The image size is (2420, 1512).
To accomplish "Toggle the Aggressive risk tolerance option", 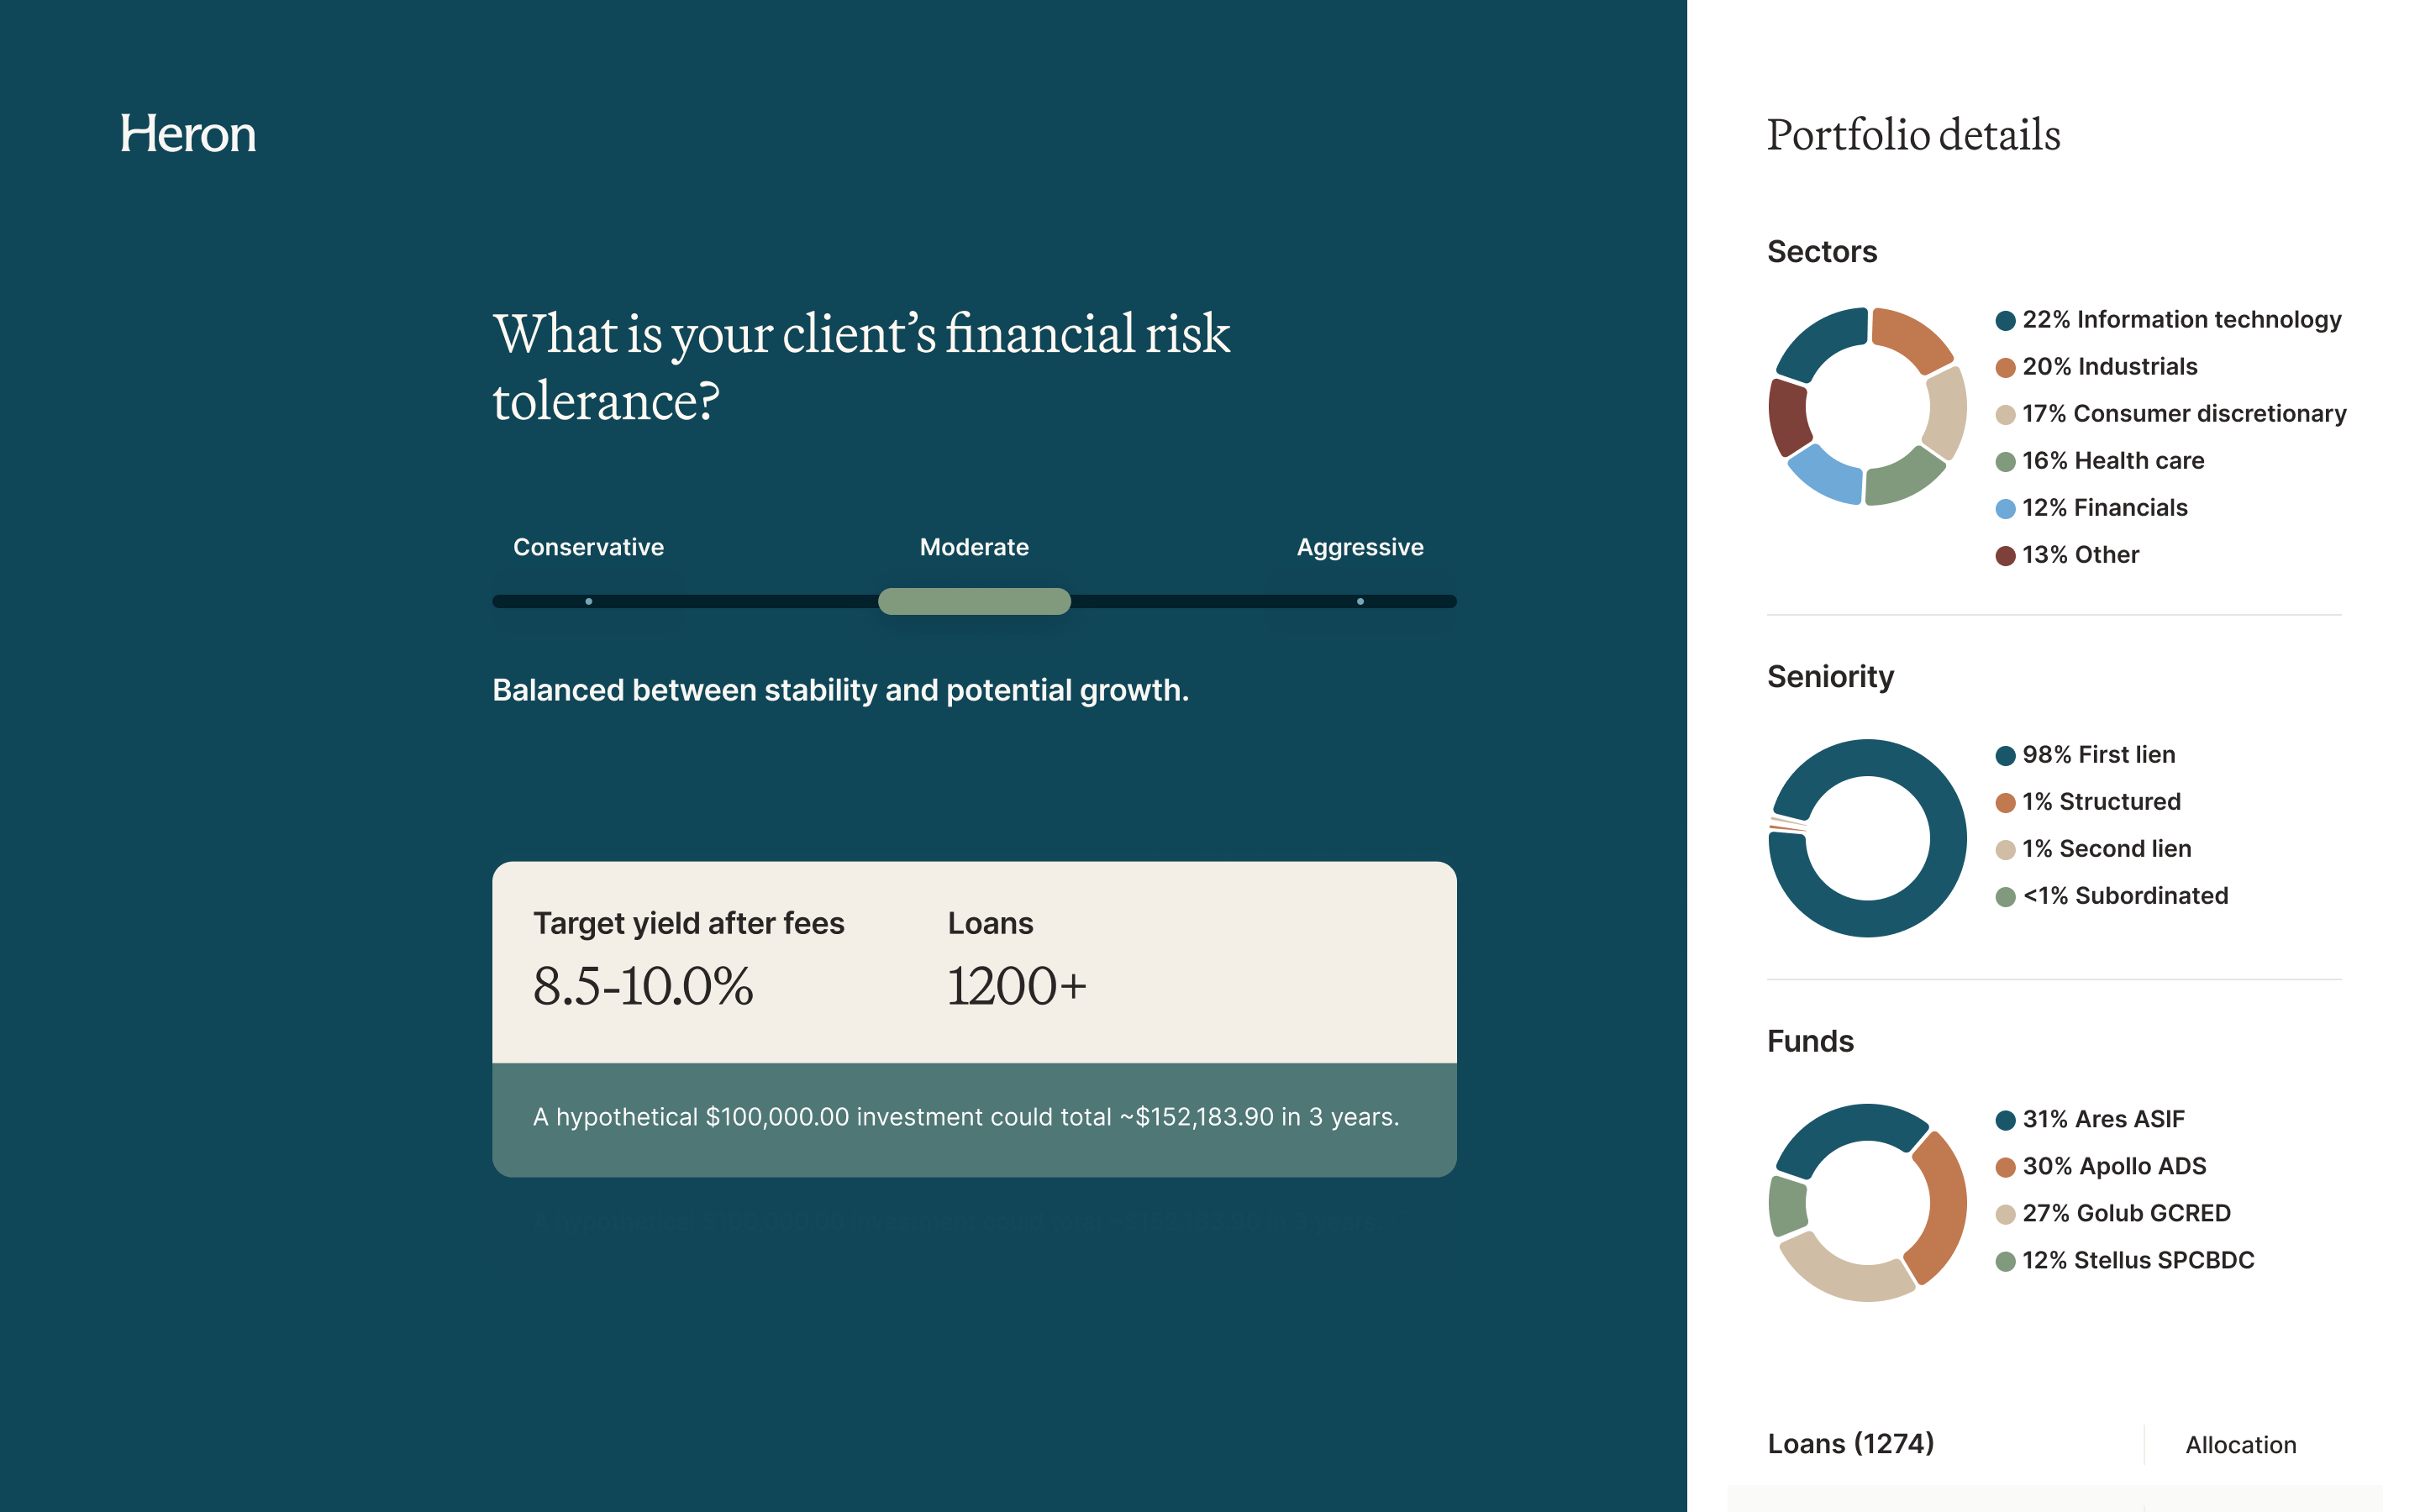I will pyautogui.click(x=1357, y=601).
